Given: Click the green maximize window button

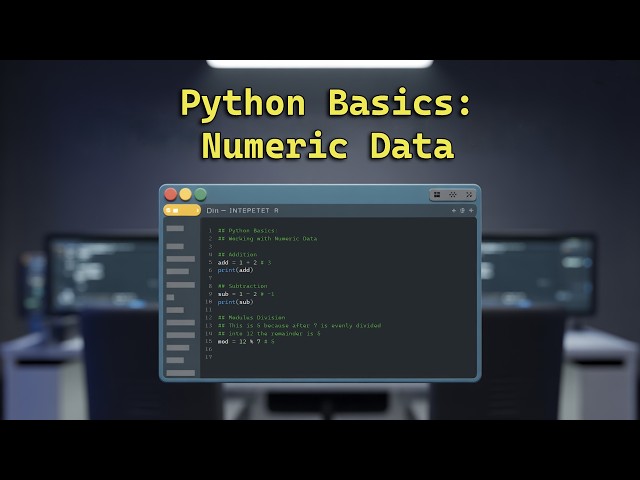Looking at the screenshot, I should 200,195.
